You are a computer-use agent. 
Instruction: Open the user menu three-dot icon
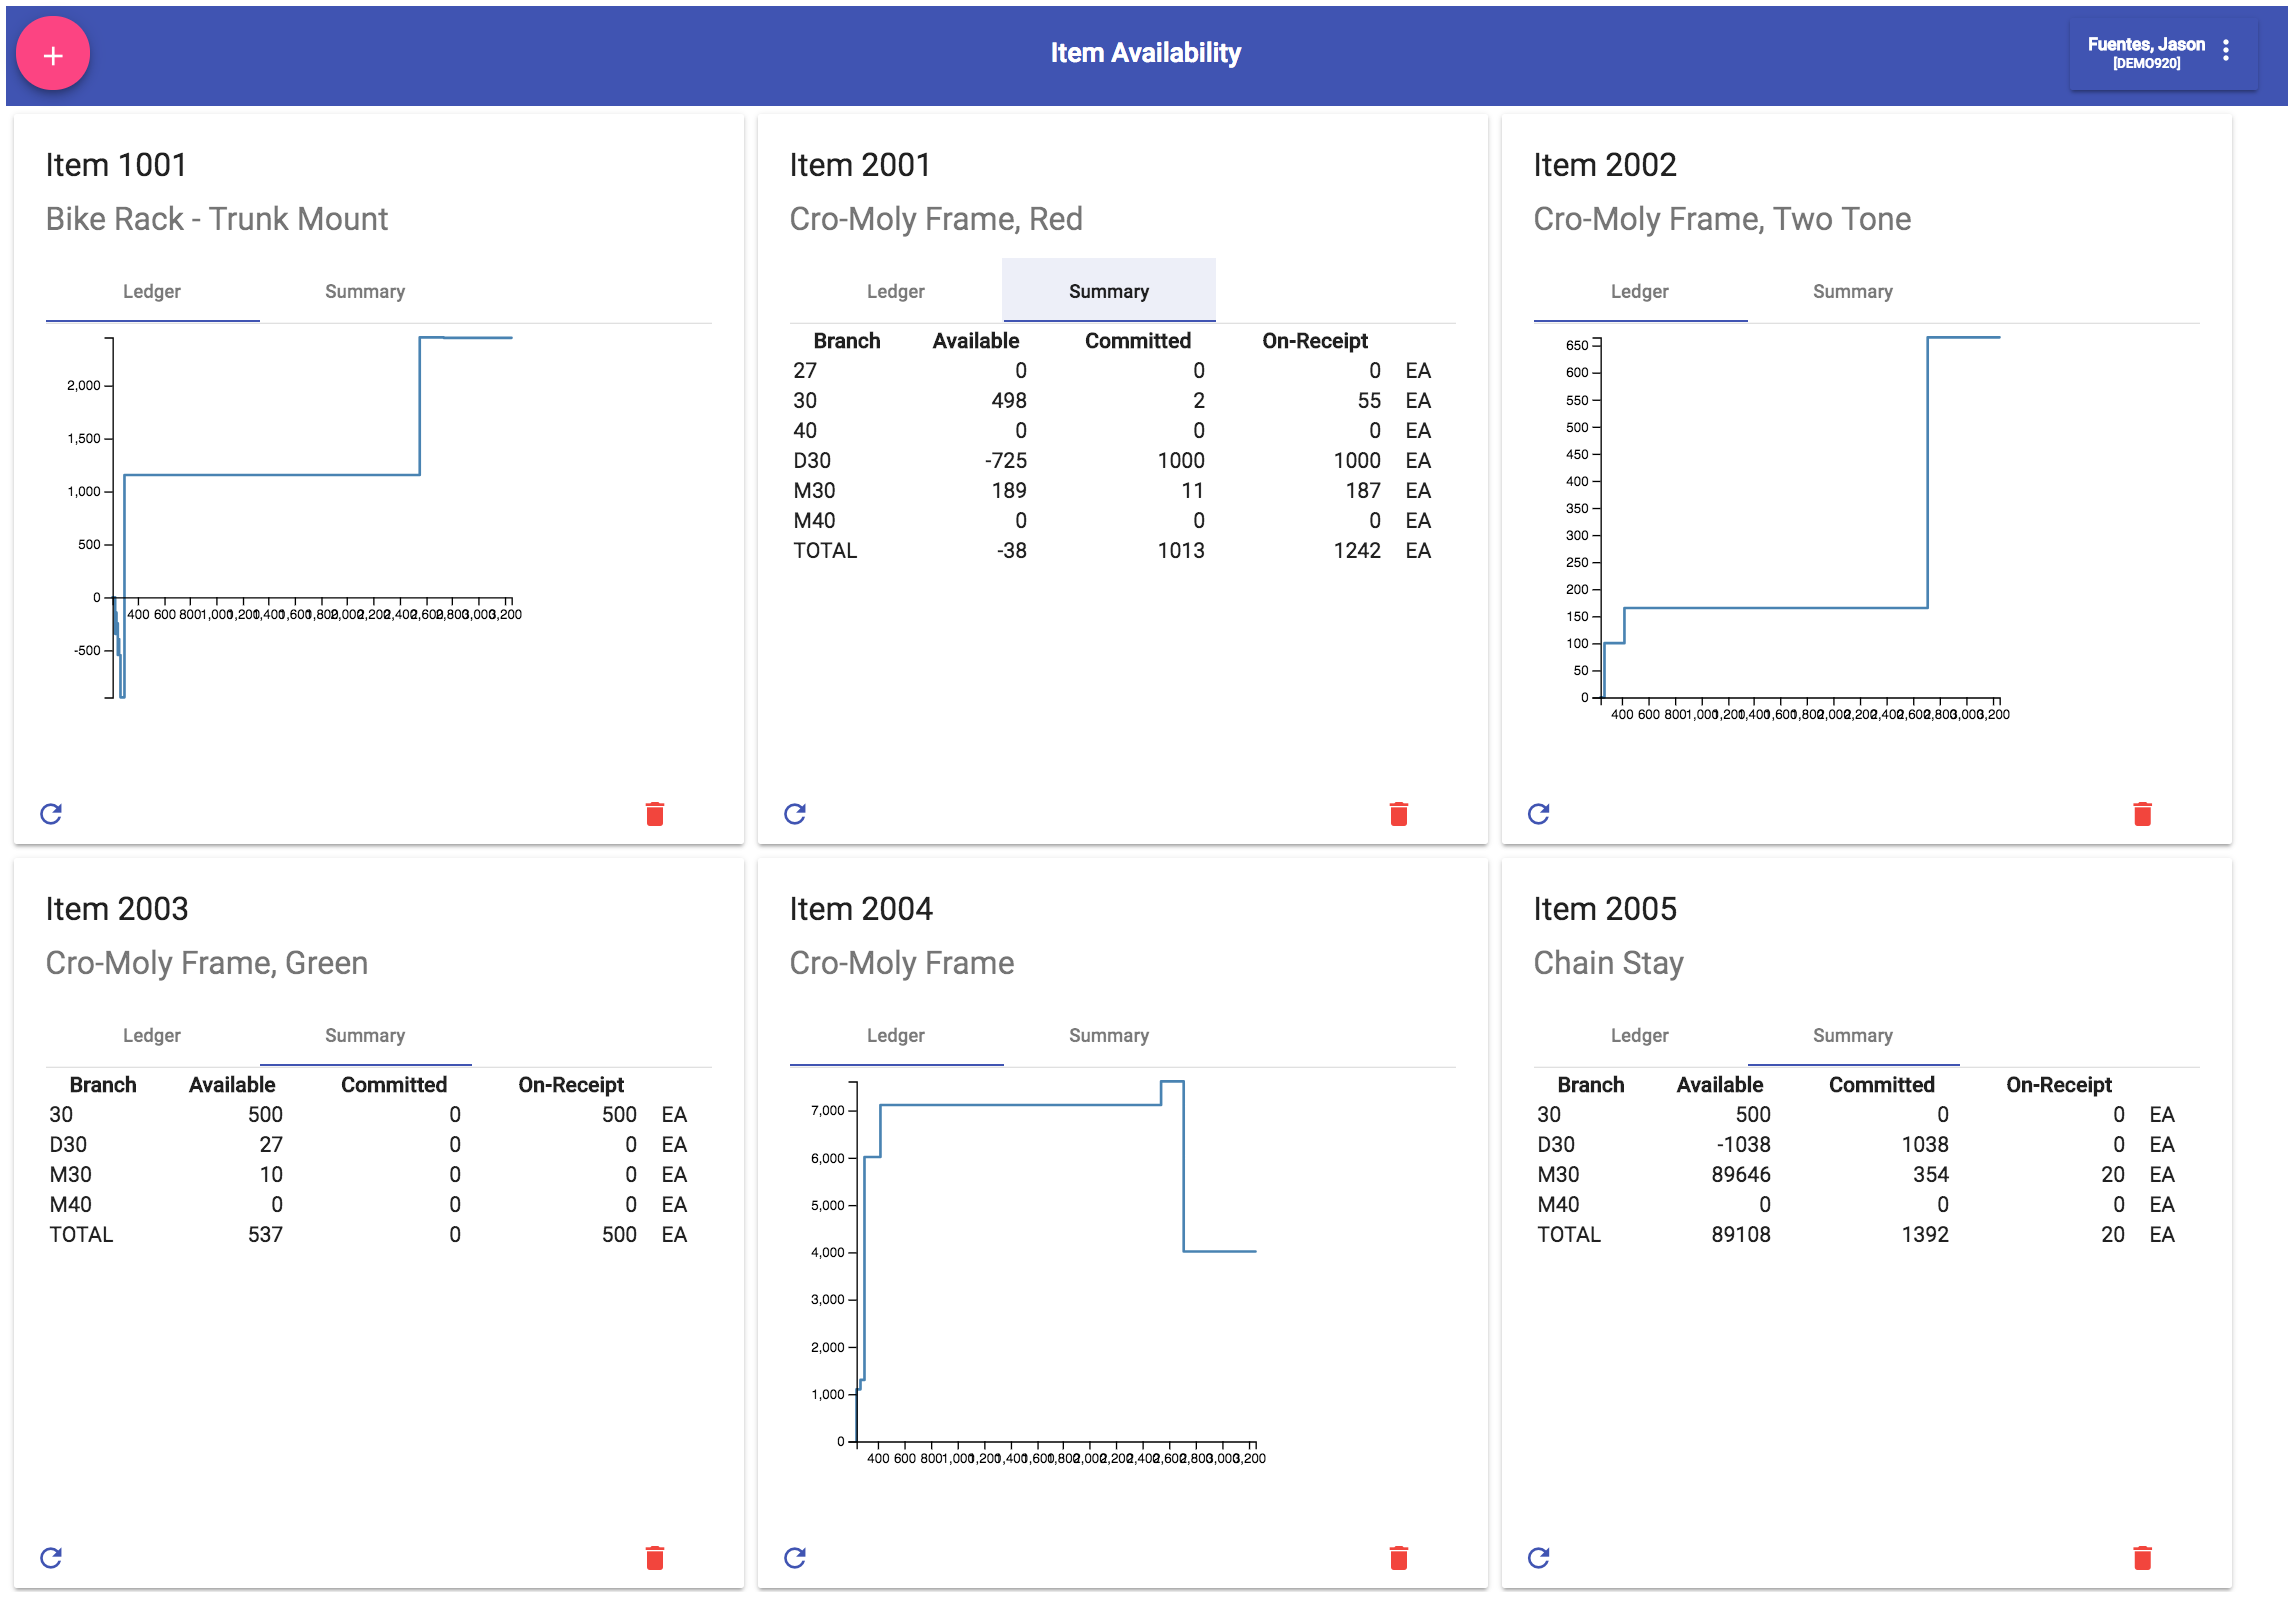point(2226,51)
